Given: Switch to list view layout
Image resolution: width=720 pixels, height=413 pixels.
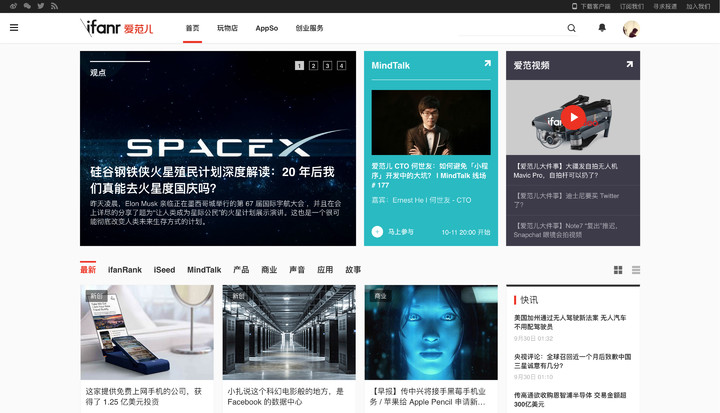Looking at the screenshot, I should coord(636,270).
